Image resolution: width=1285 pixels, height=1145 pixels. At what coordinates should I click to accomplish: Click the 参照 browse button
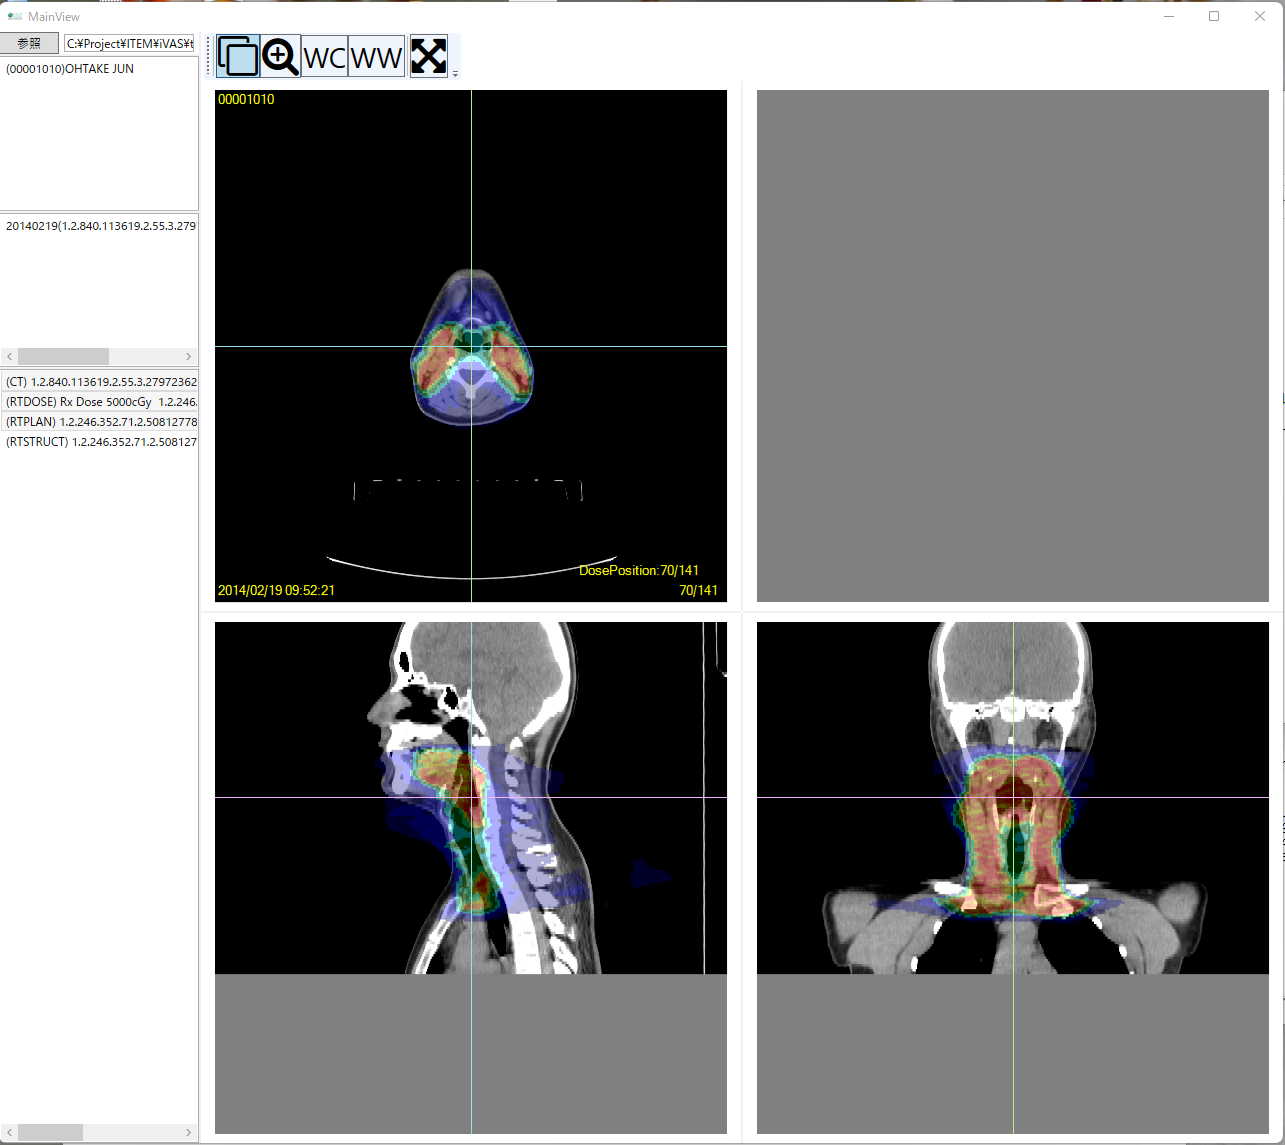[30, 43]
